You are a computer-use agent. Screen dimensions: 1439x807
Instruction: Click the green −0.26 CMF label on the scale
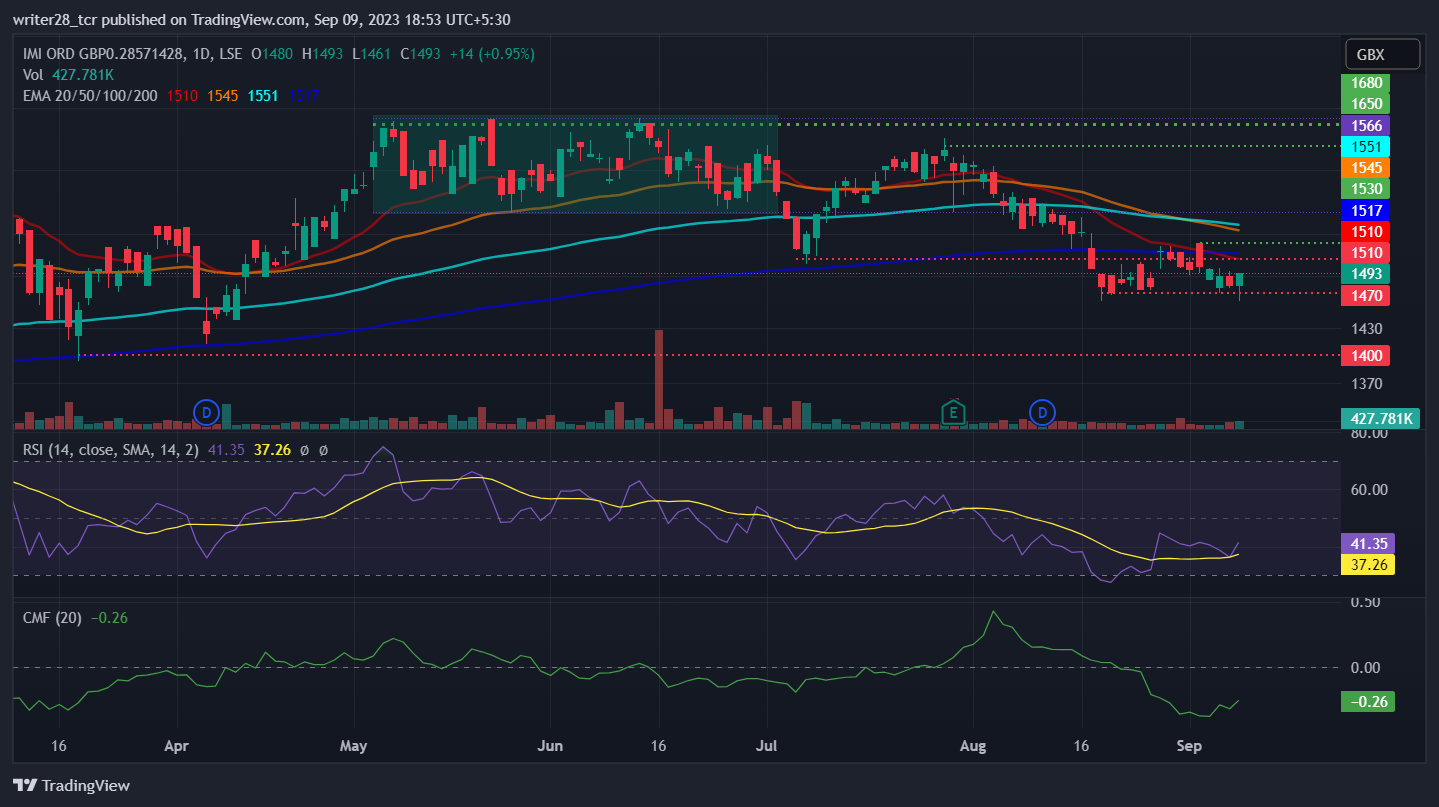[x=1367, y=701]
